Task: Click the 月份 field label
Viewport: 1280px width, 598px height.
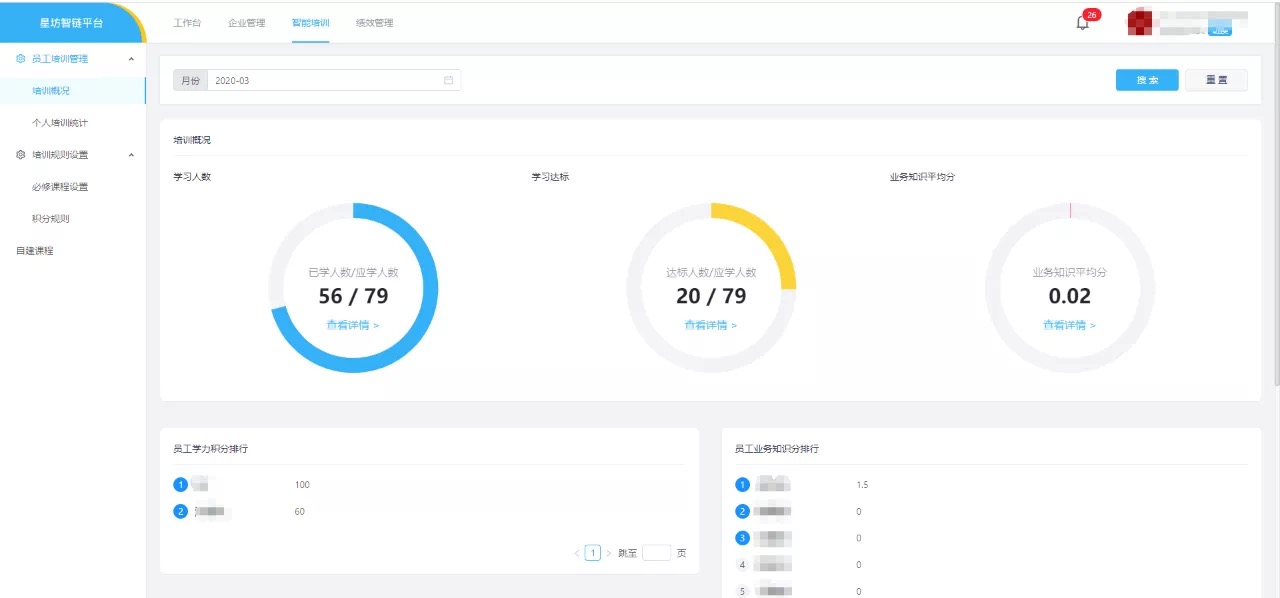Action: pyautogui.click(x=190, y=80)
